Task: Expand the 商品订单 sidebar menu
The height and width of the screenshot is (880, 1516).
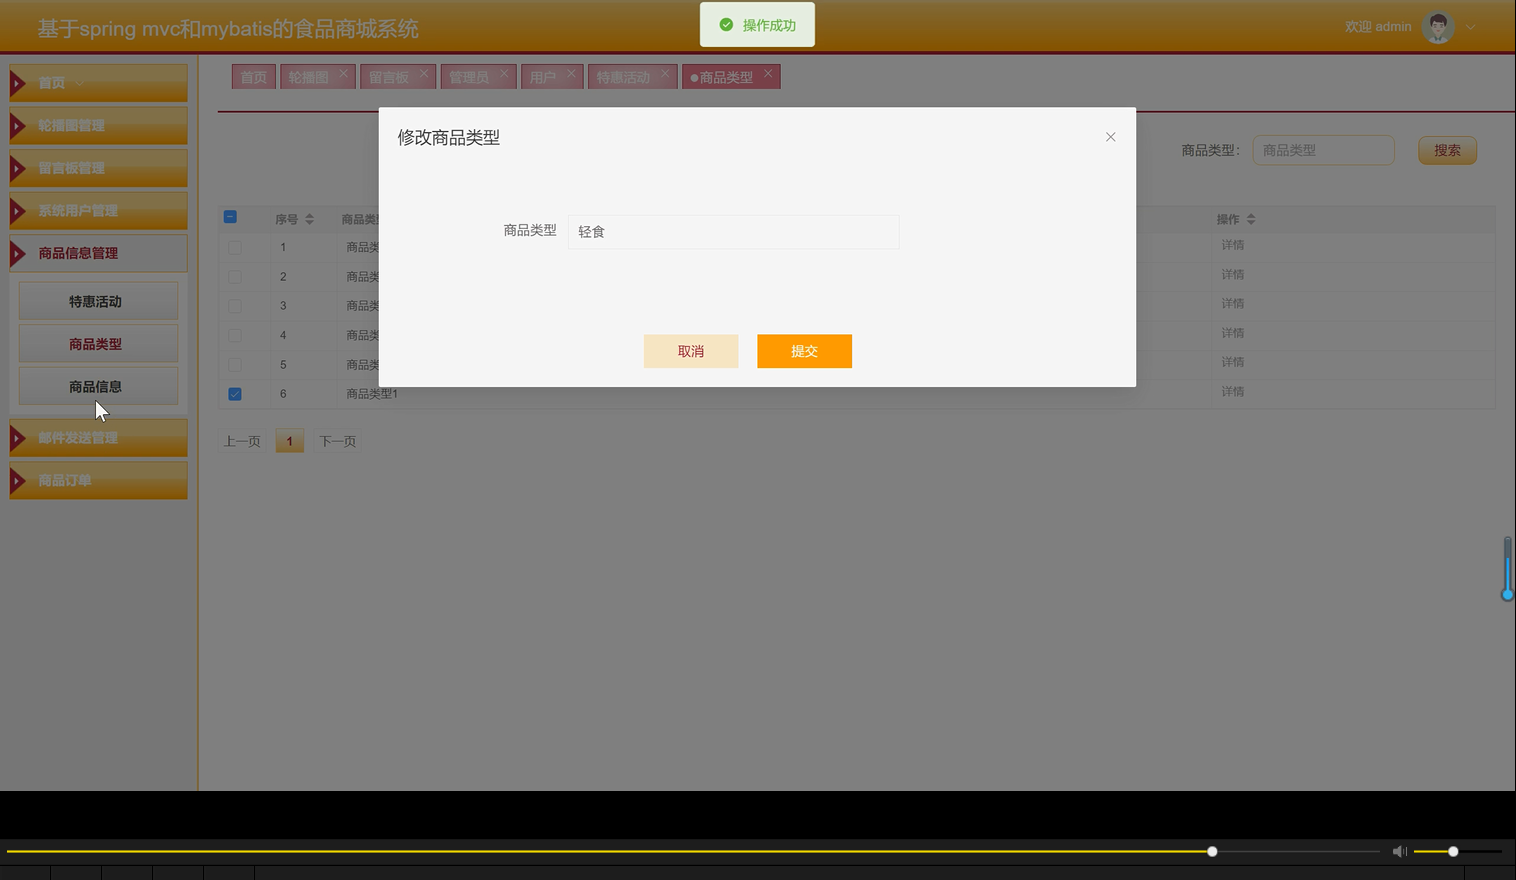Action: [98, 480]
